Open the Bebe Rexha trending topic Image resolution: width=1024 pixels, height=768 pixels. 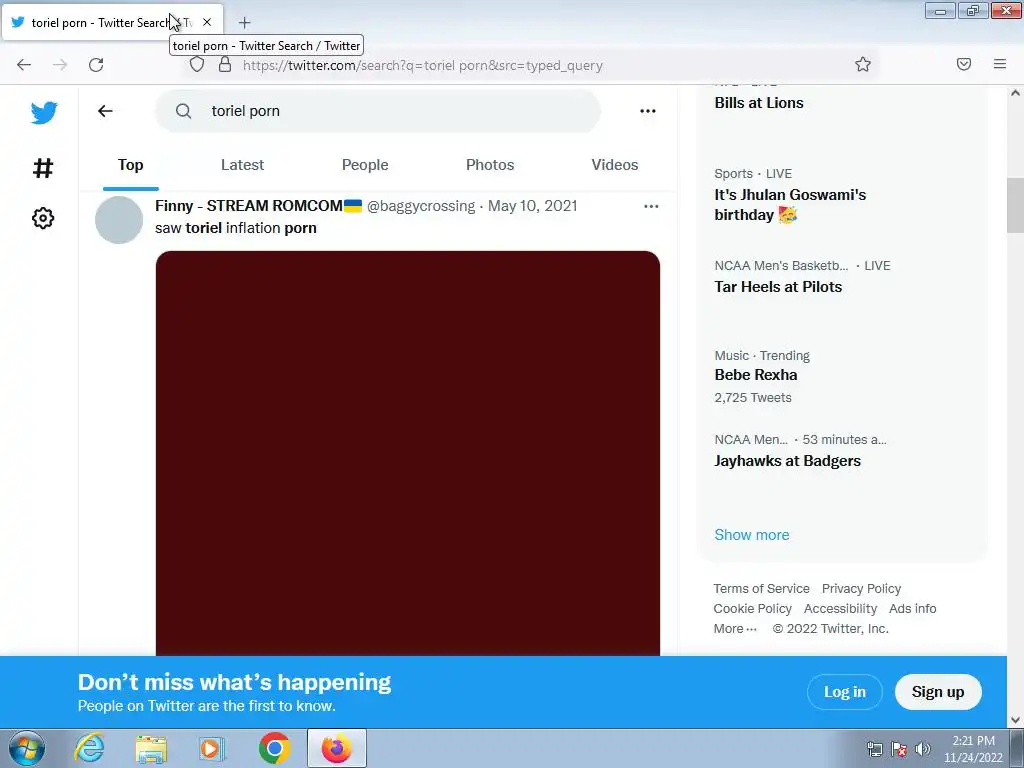coord(756,375)
